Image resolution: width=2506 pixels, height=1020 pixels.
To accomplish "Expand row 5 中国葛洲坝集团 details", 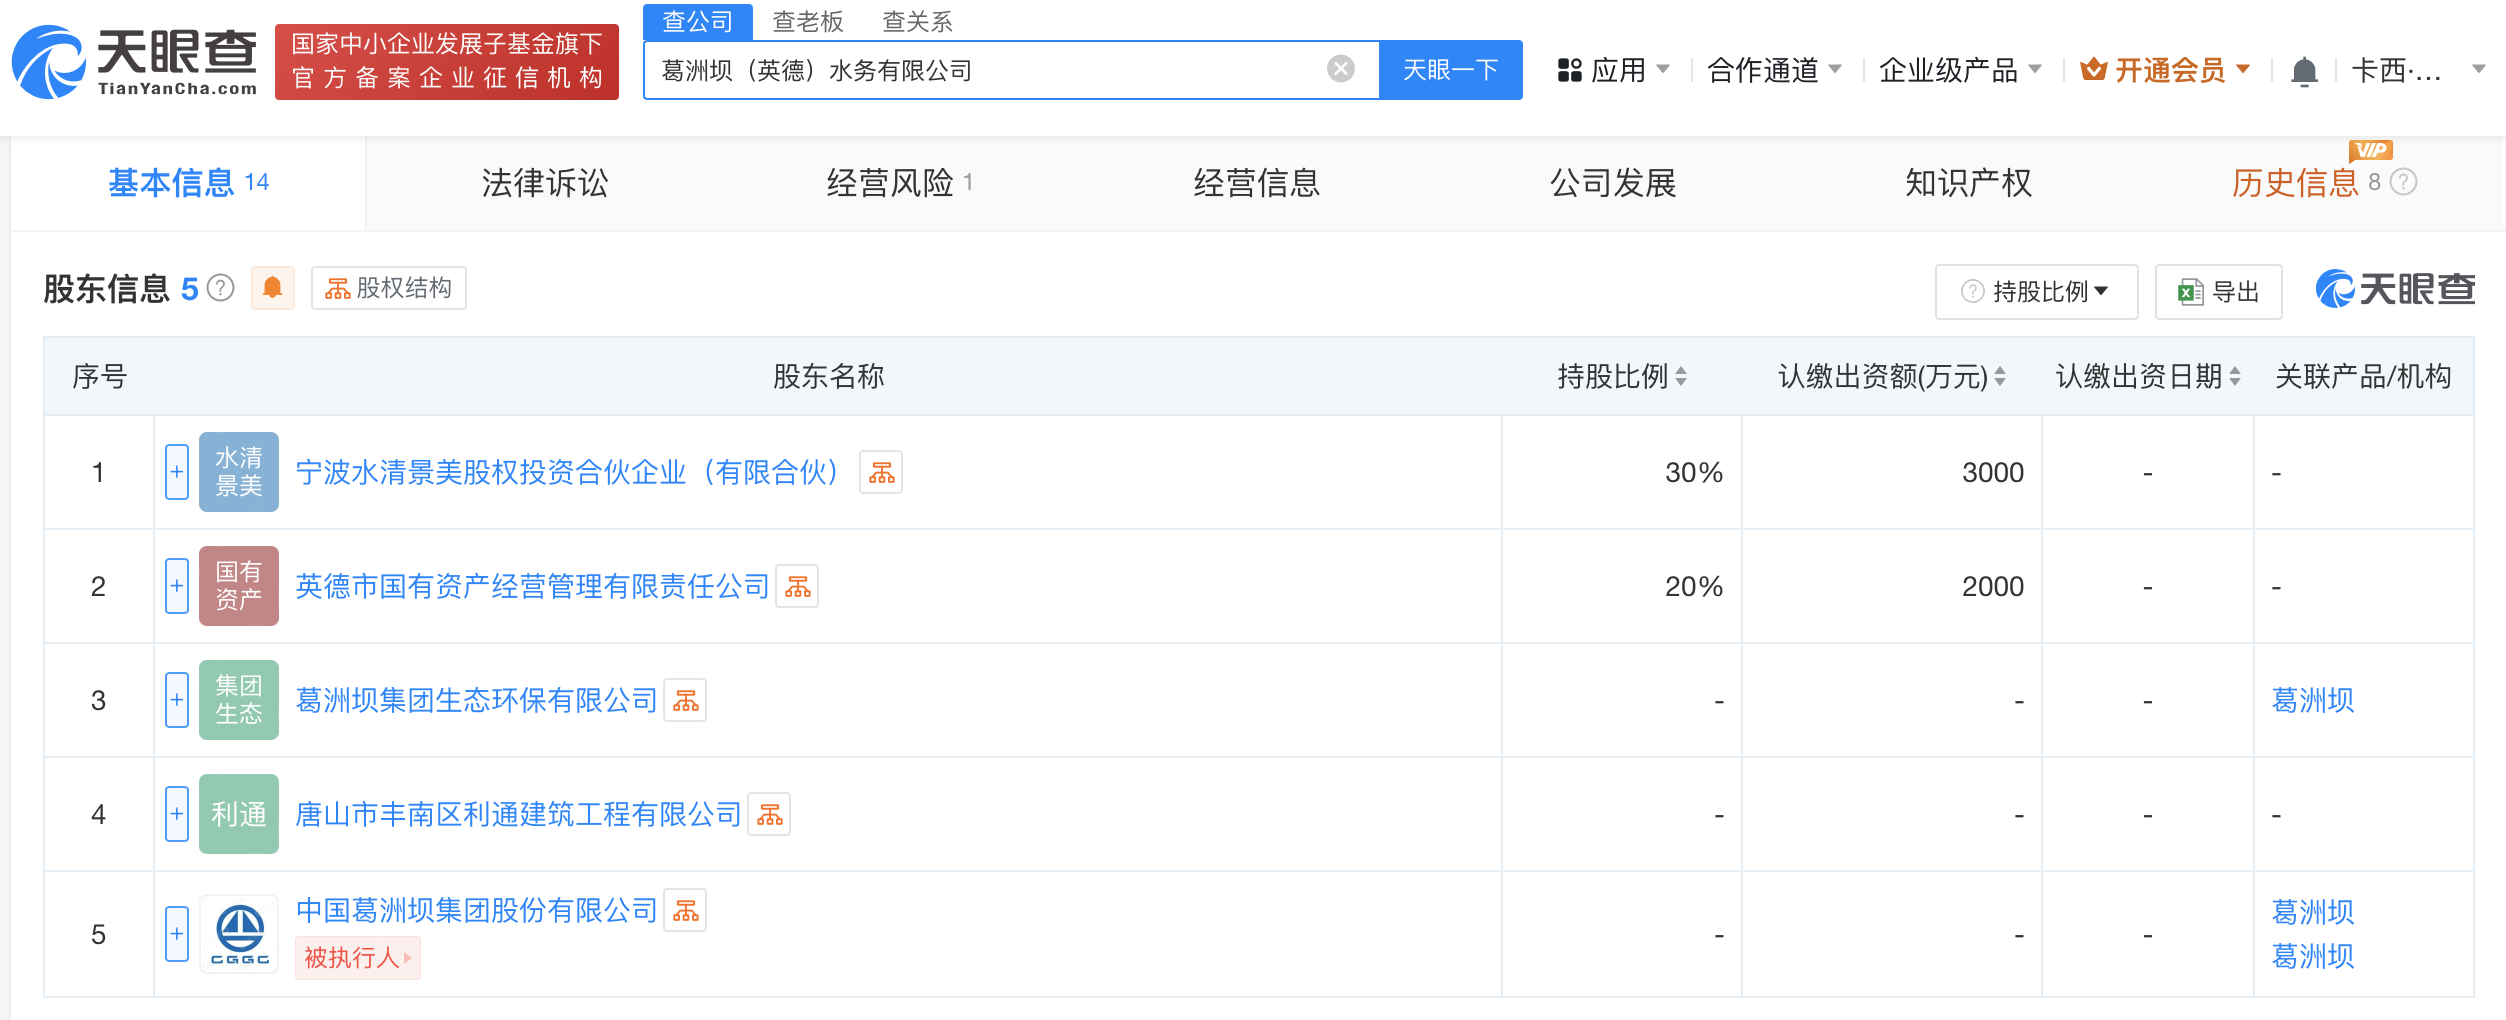I will (177, 934).
